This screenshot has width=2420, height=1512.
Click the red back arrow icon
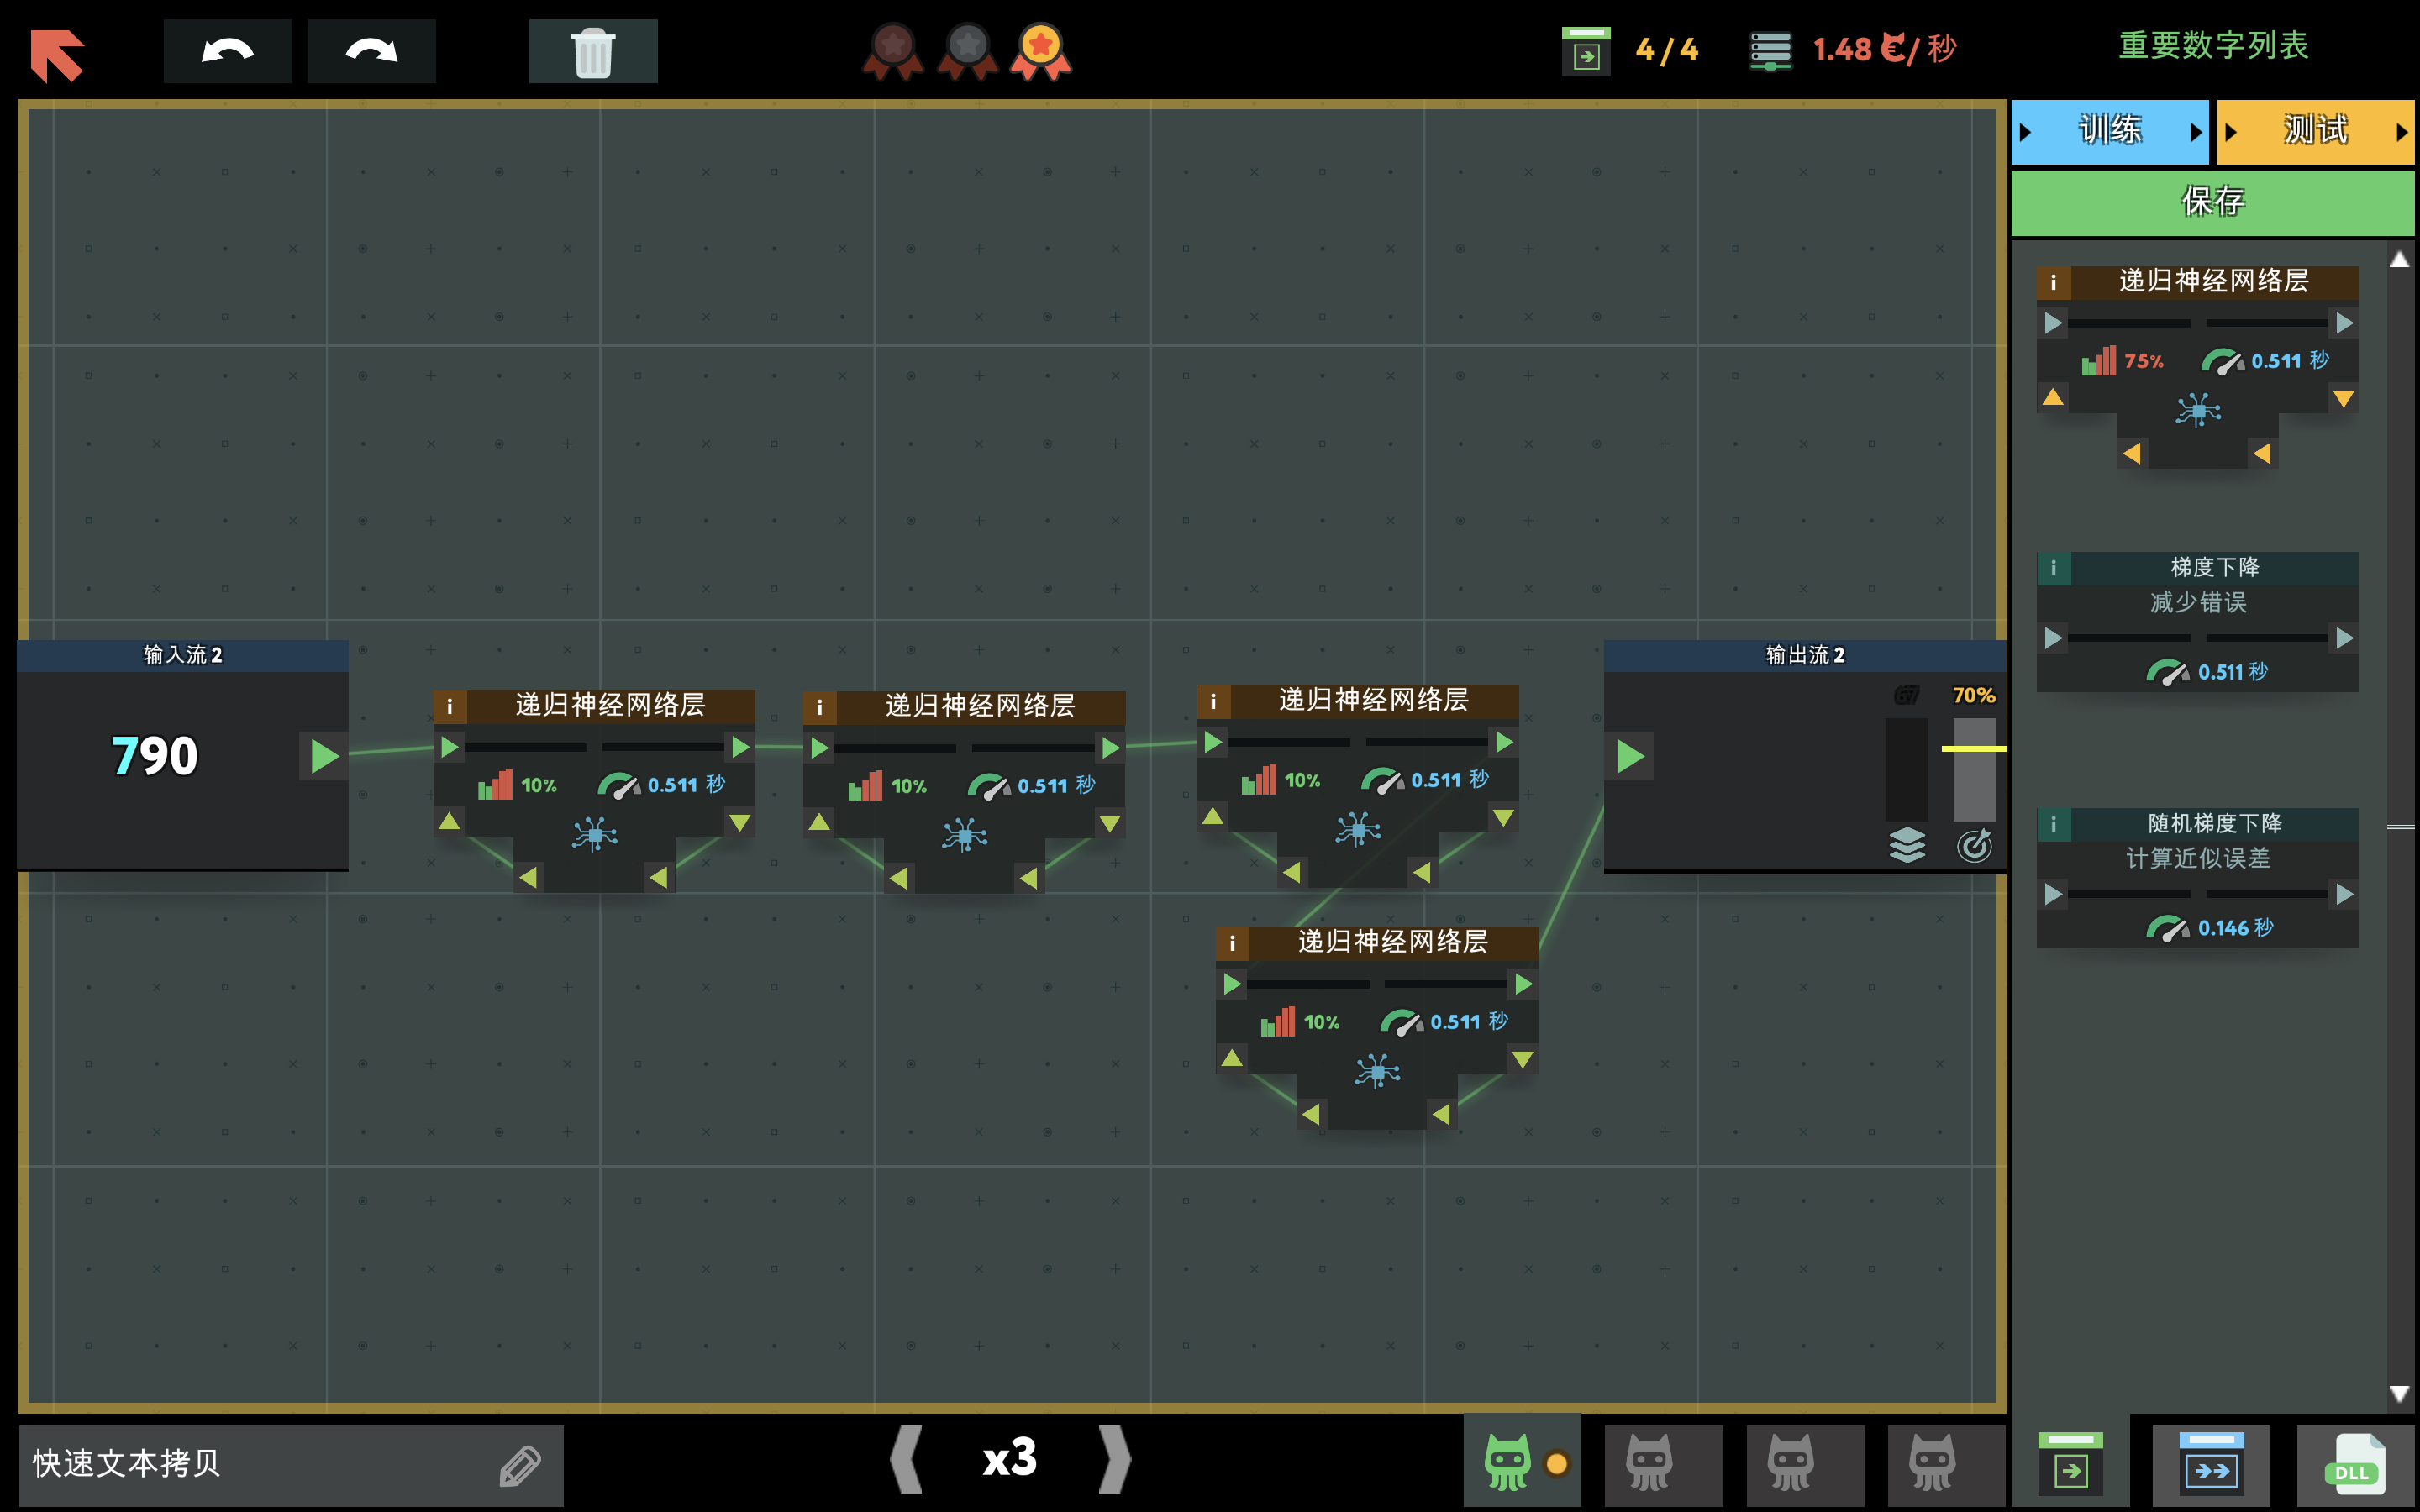(57, 54)
